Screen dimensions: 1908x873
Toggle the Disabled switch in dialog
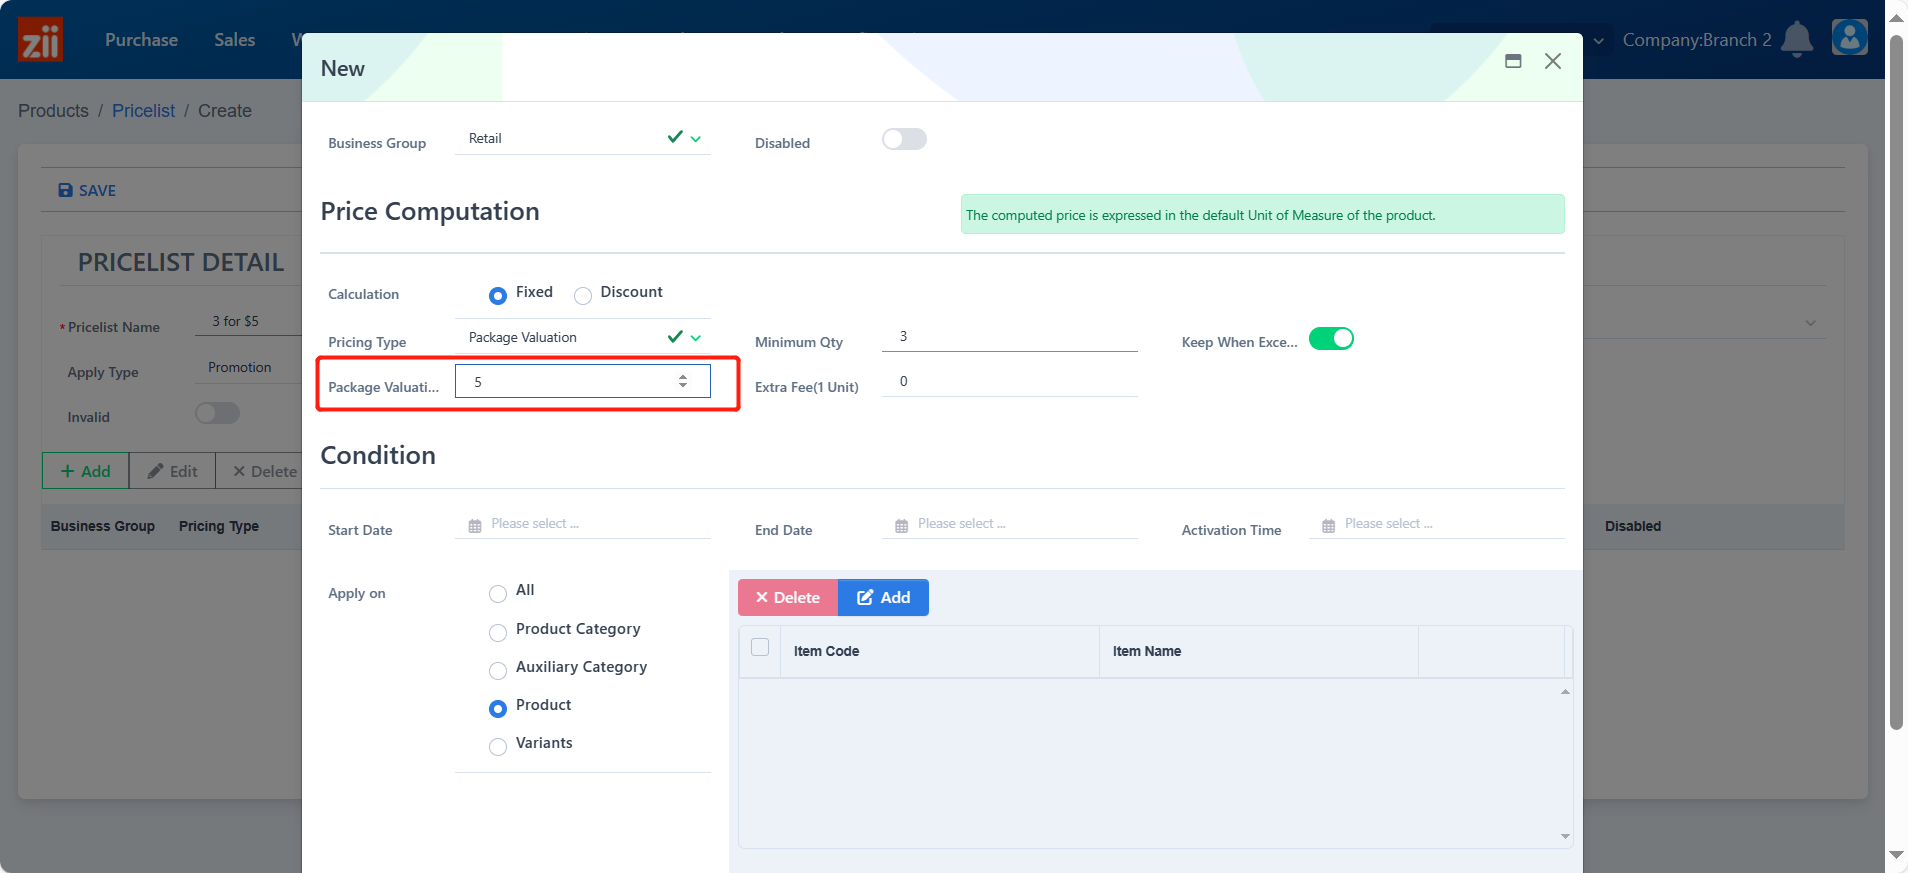(904, 139)
